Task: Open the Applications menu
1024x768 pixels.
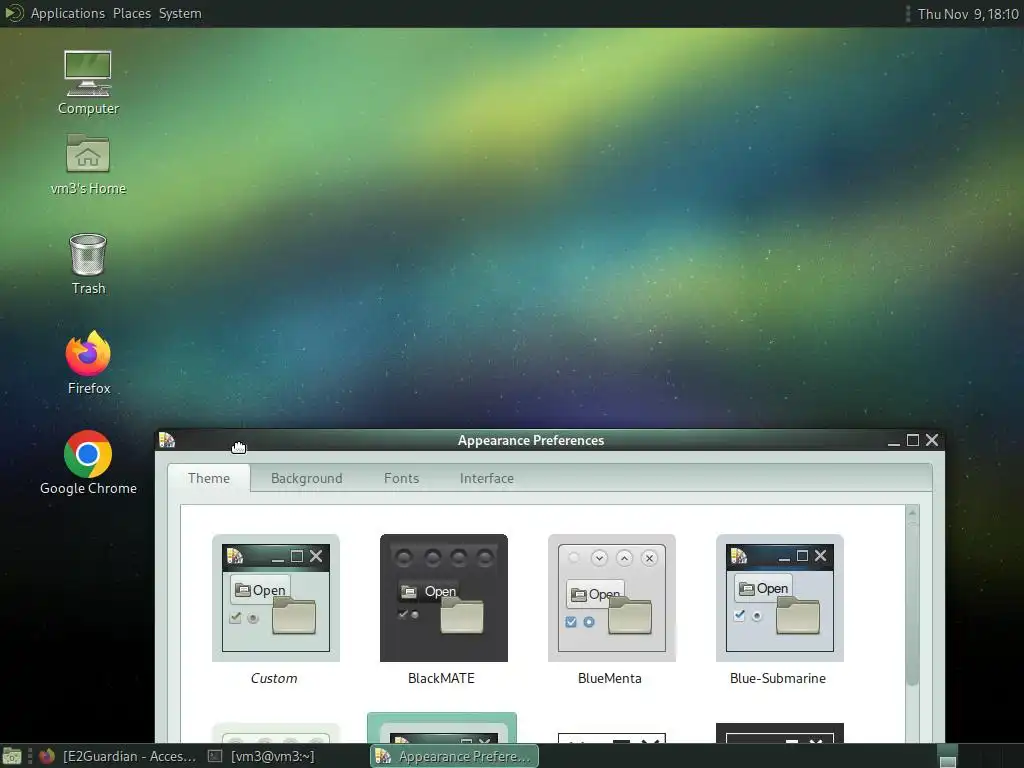Action: click(x=67, y=13)
